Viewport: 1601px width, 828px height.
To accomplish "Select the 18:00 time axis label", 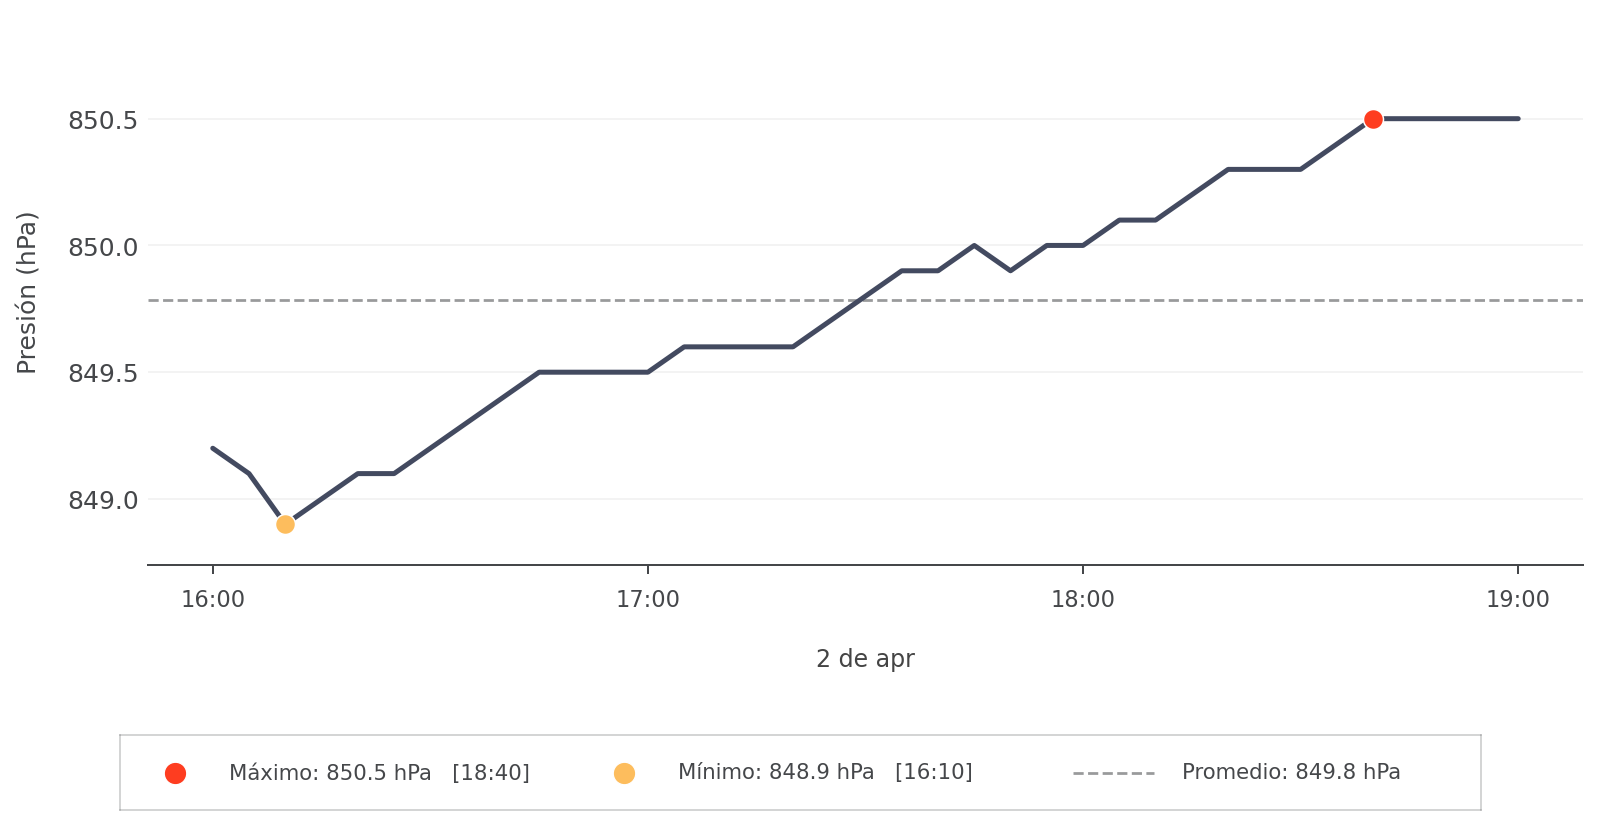I will [1083, 600].
